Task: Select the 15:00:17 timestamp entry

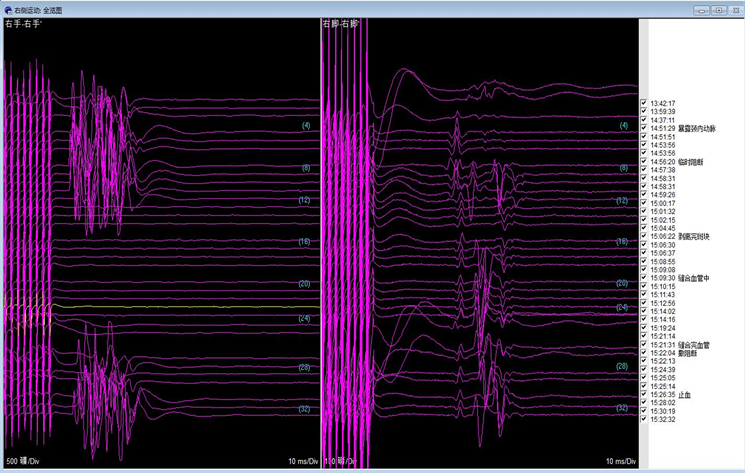Action: click(x=663, y=203)
